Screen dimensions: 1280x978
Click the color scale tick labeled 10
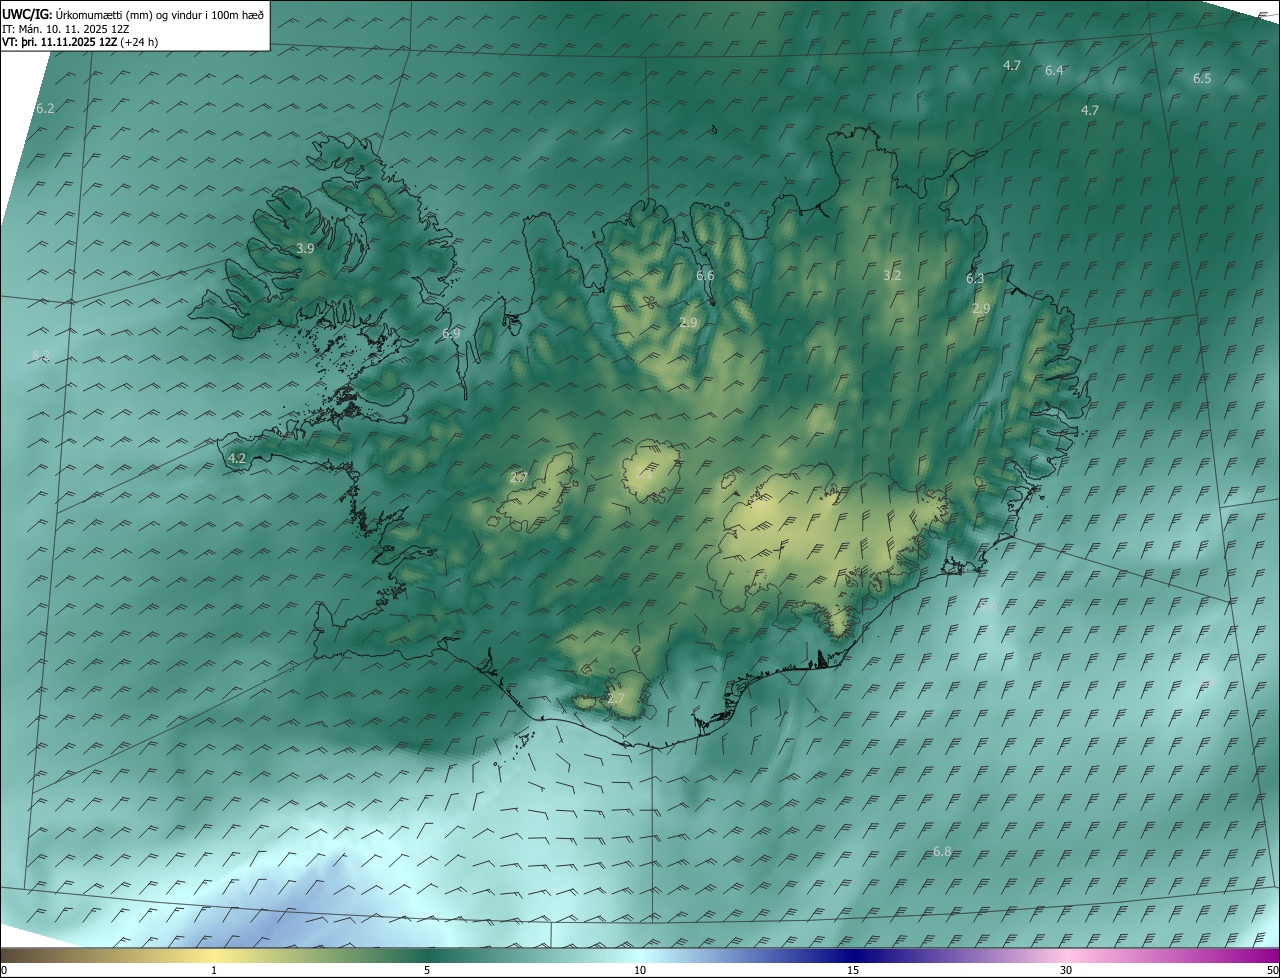pos(640,970)
